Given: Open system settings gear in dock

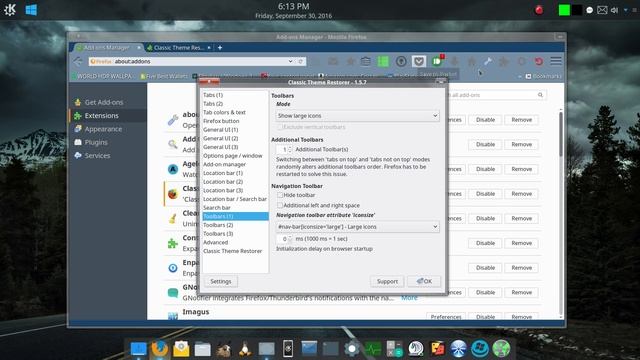Looking at the screenshot, I should (x=351, y=349).
